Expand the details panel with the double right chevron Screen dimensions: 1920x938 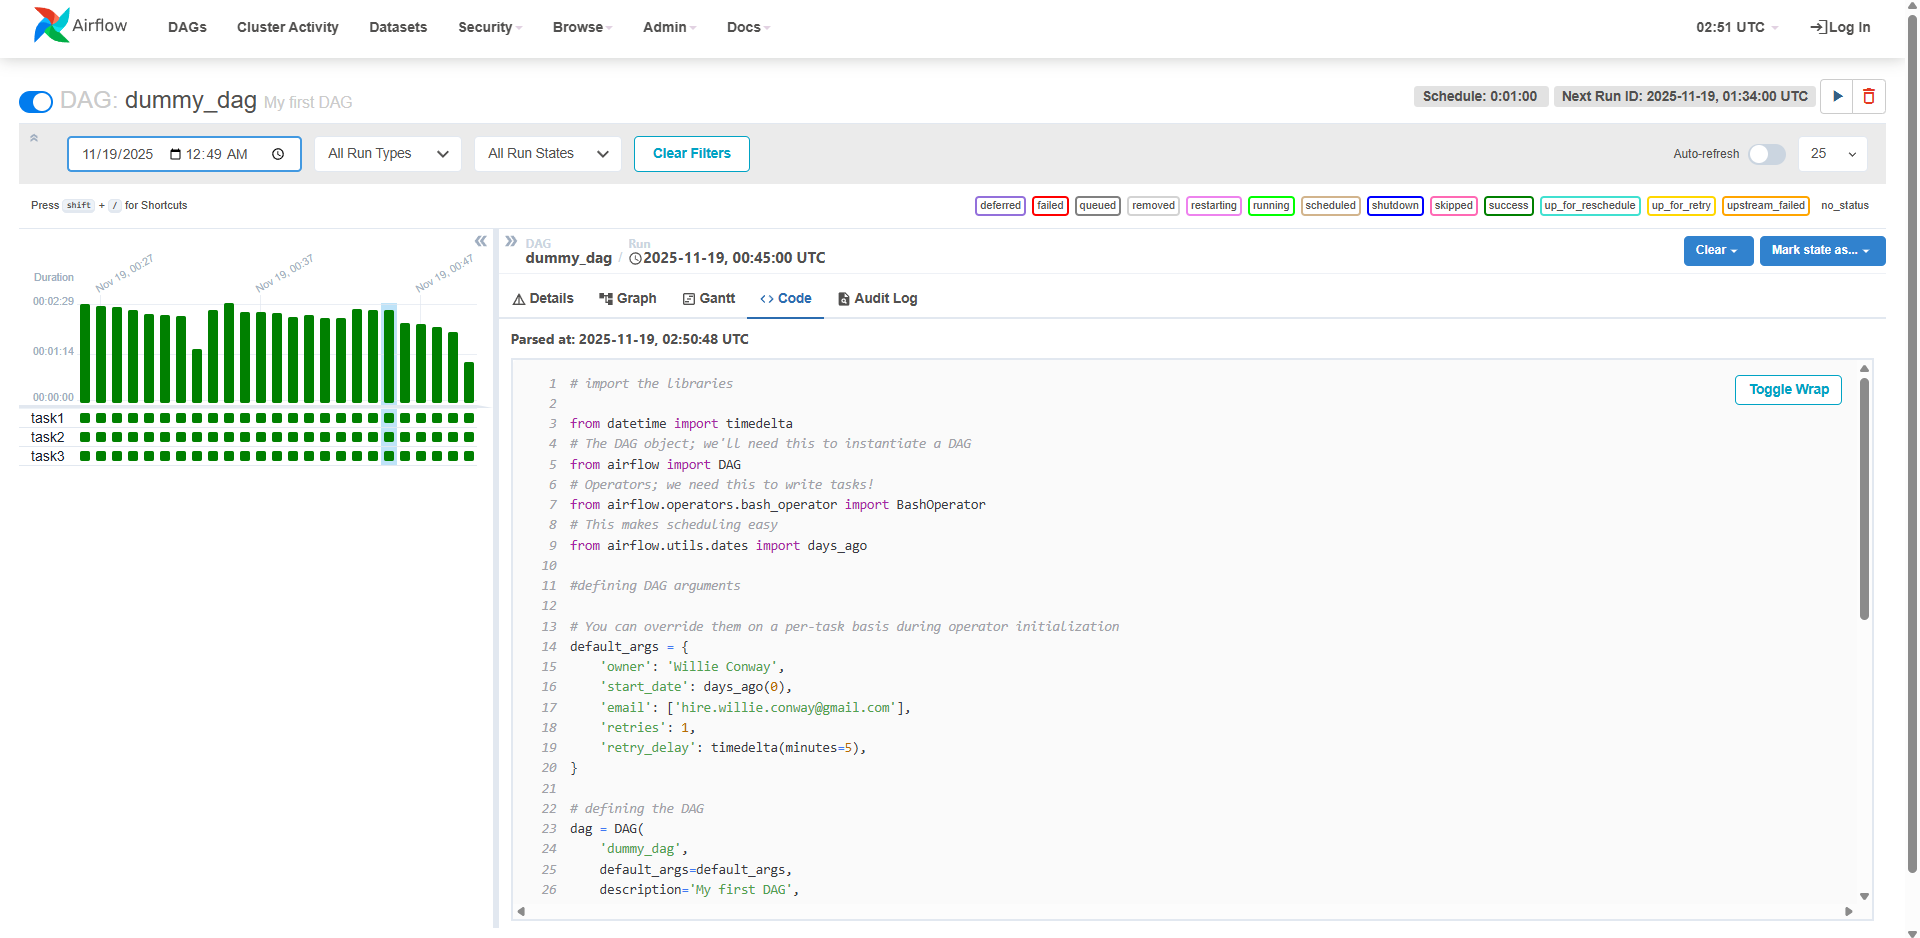(x=511, y=241)
